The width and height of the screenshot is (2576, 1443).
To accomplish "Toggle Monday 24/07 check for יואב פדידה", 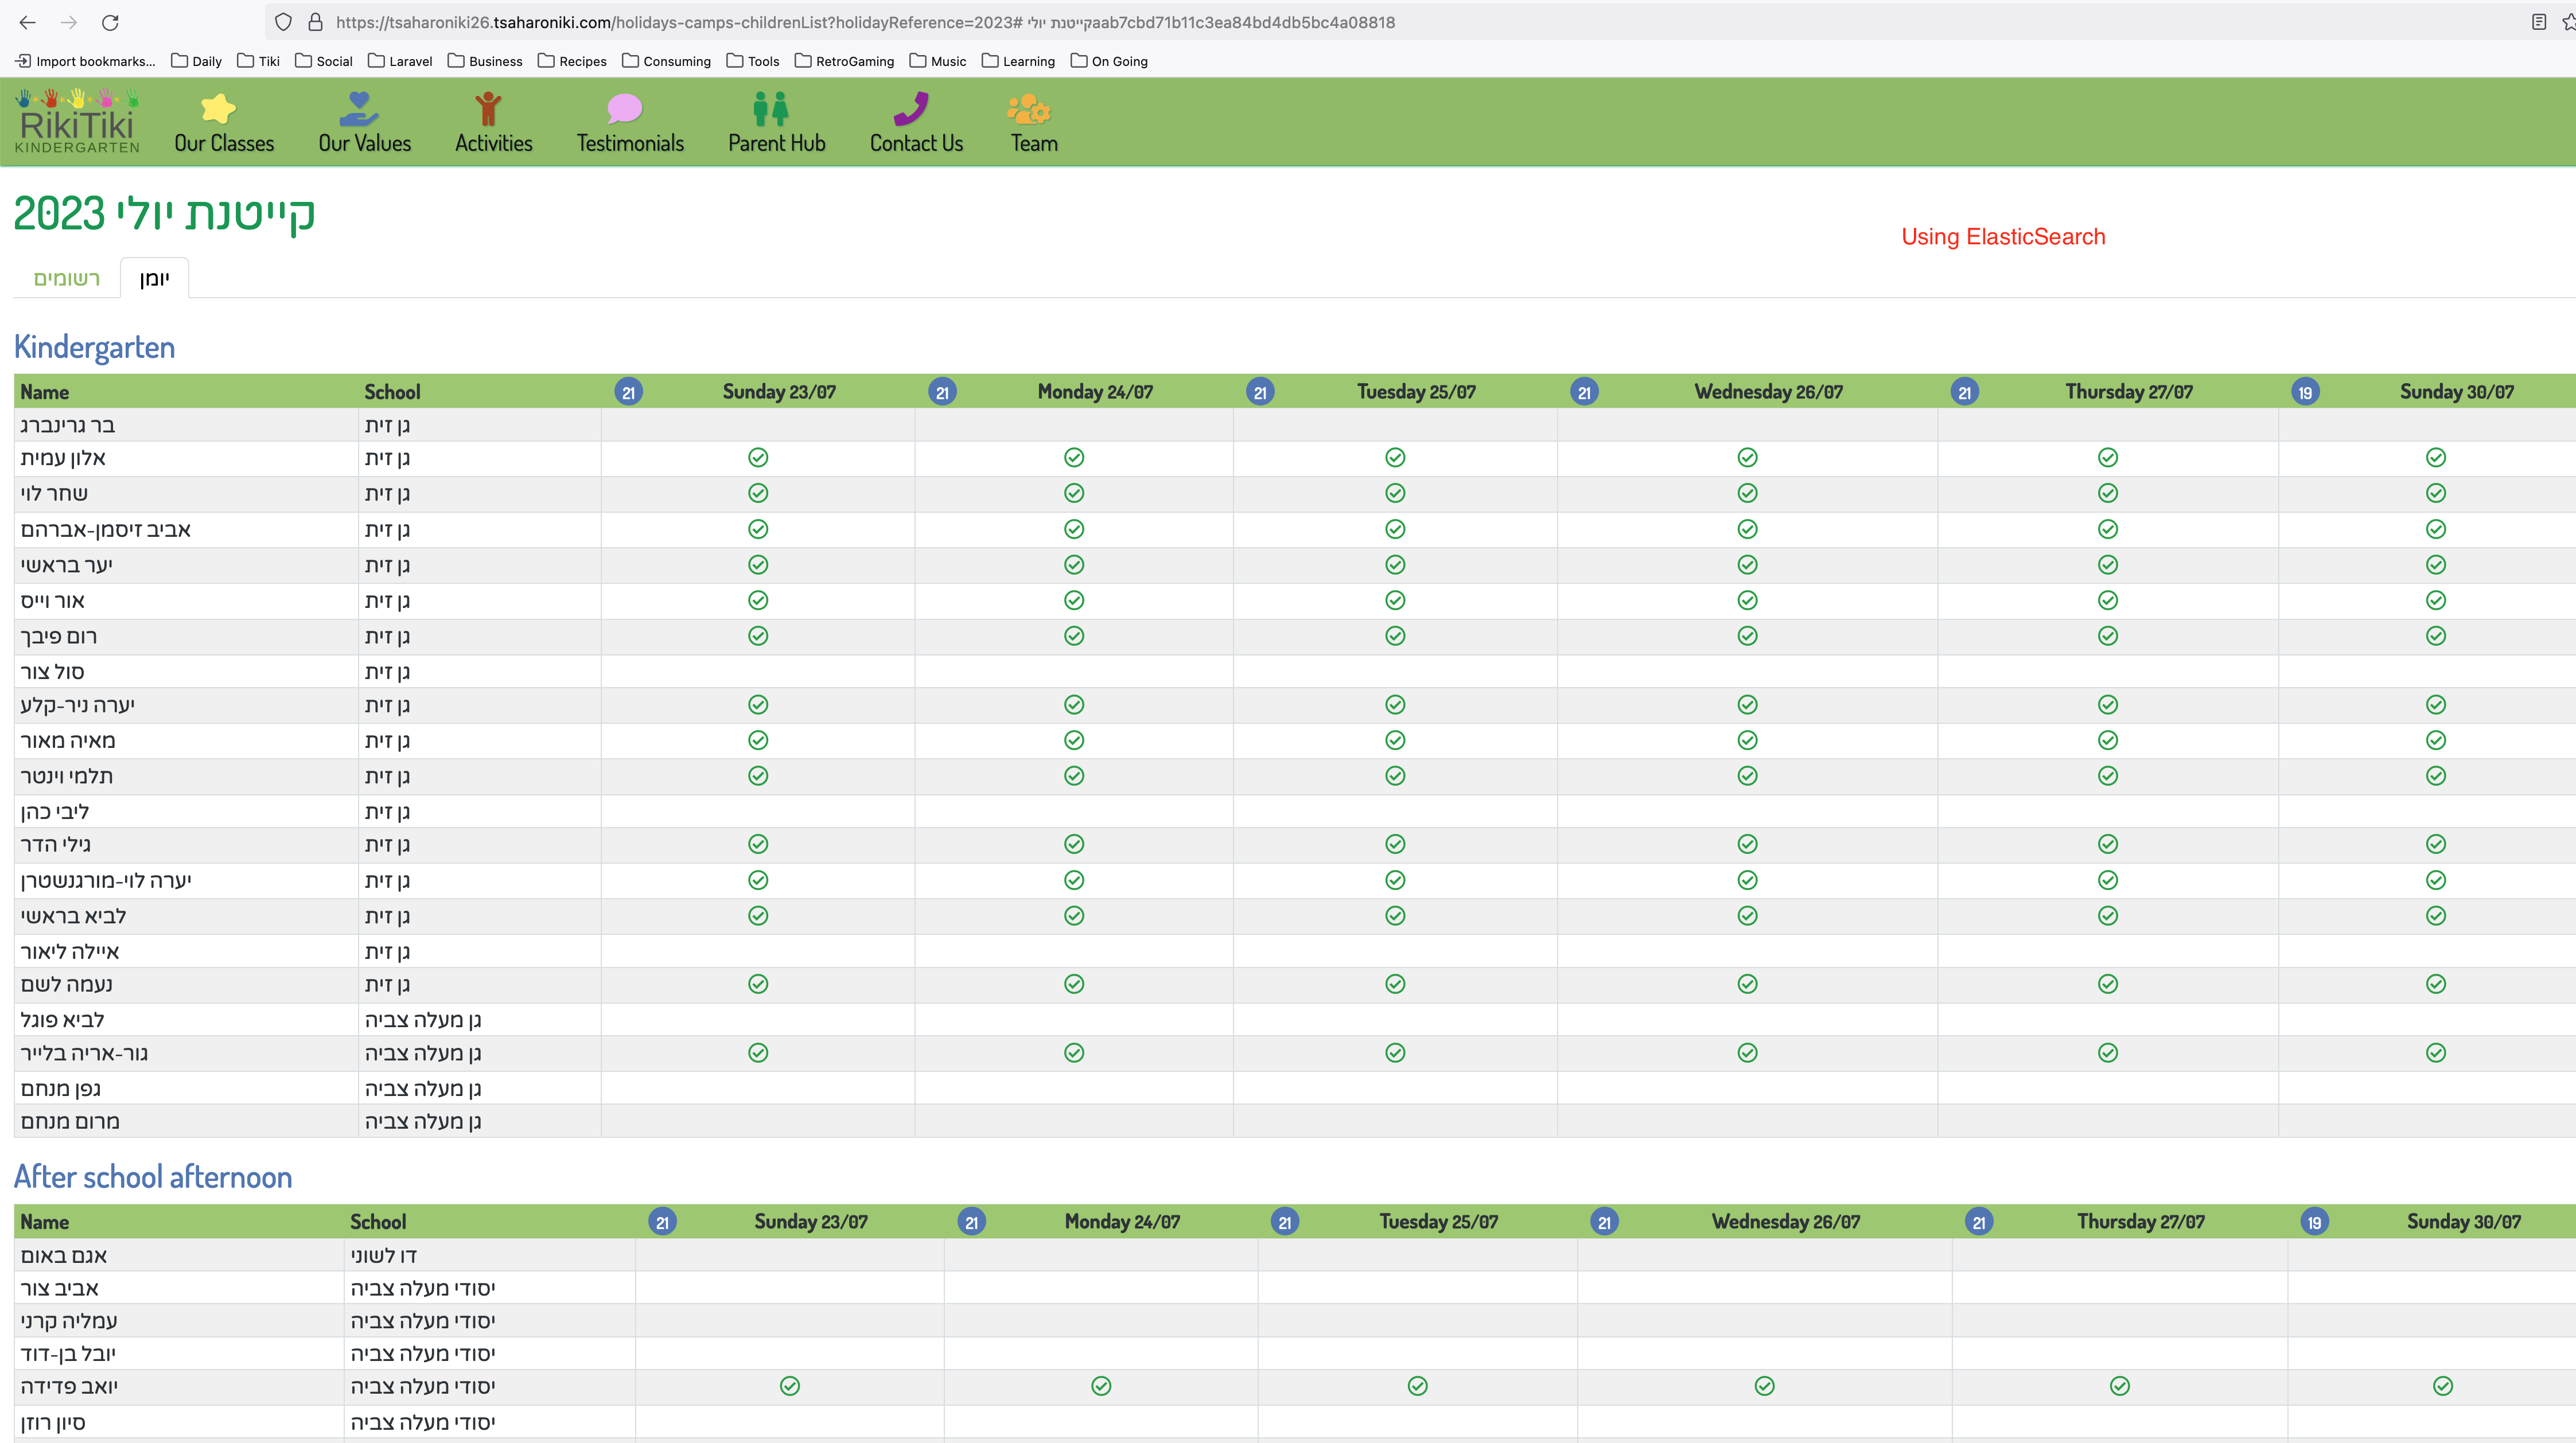I will pos(1101,1386).
